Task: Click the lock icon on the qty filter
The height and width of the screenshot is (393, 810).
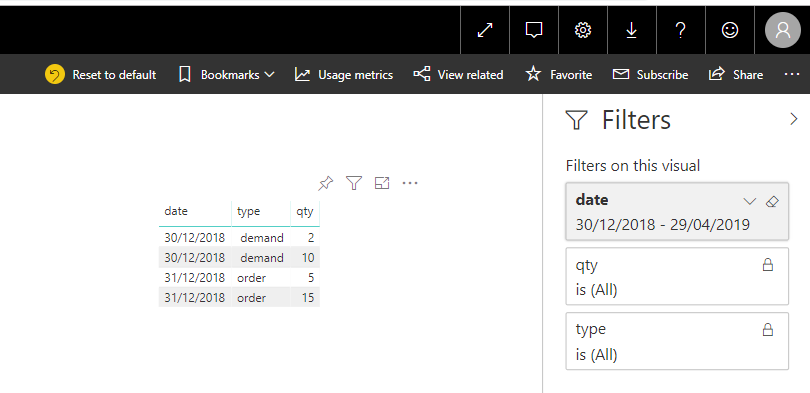Action: (x=768, y=265)
